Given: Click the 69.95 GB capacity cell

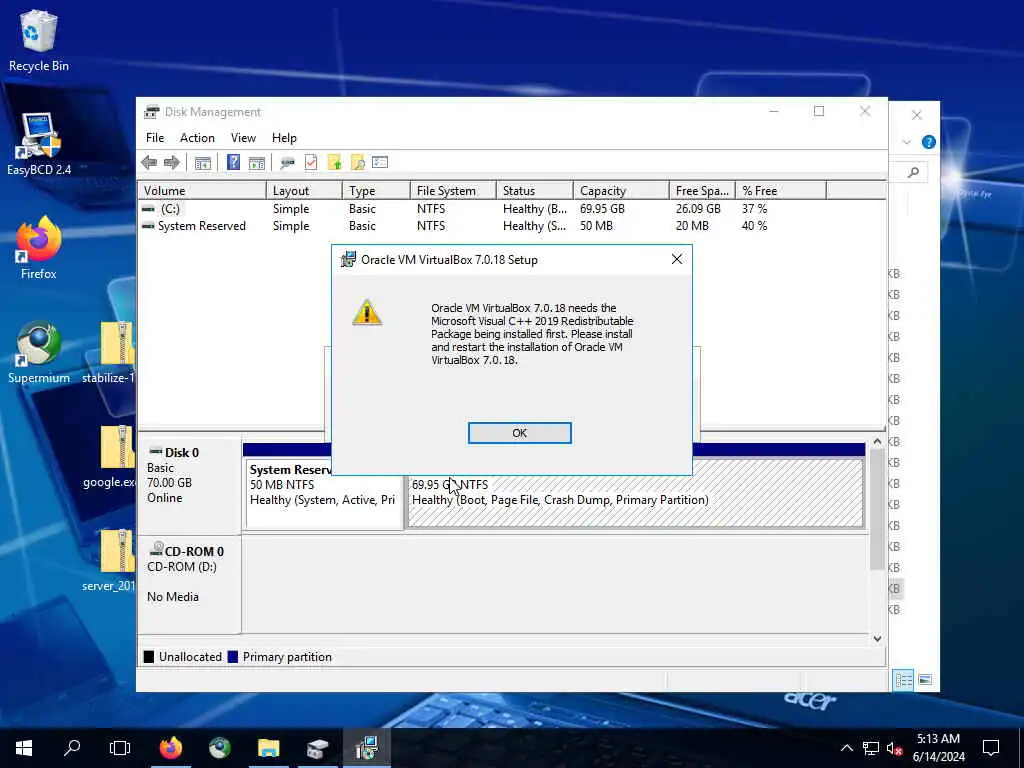Looking at the screenshot, I should tap(602, 209).
